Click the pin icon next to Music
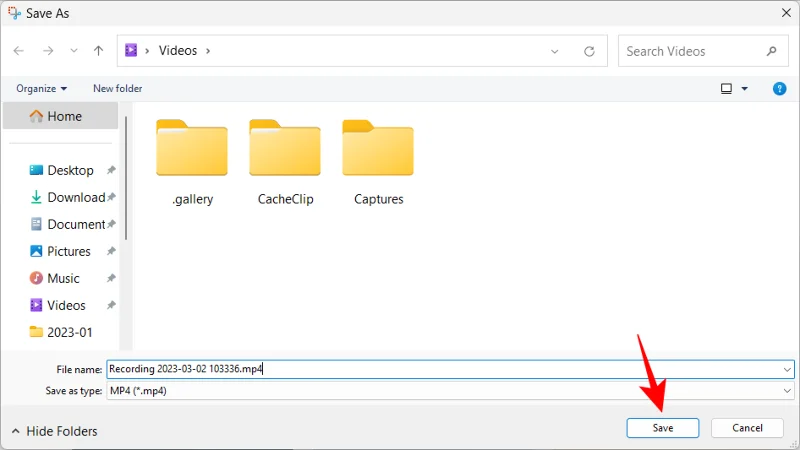Viewport: 800px width, 450px height. (x=111, y=278)
